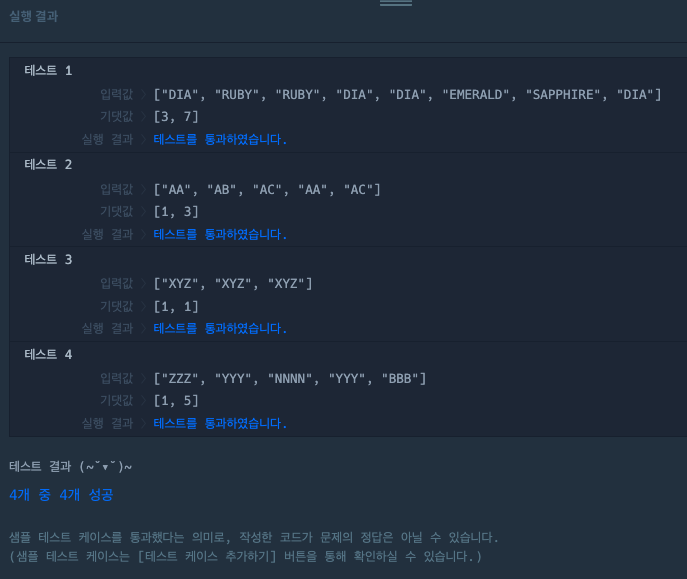Screen dimensions: 687x579
Task: Click Test 2 passed result message
Action: [220, 234]
